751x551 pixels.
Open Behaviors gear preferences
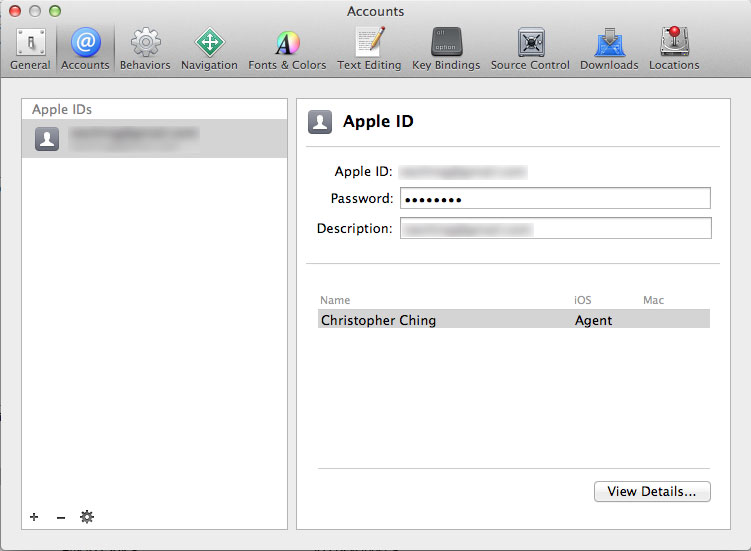pyautogui.click(x=145, y=49)
